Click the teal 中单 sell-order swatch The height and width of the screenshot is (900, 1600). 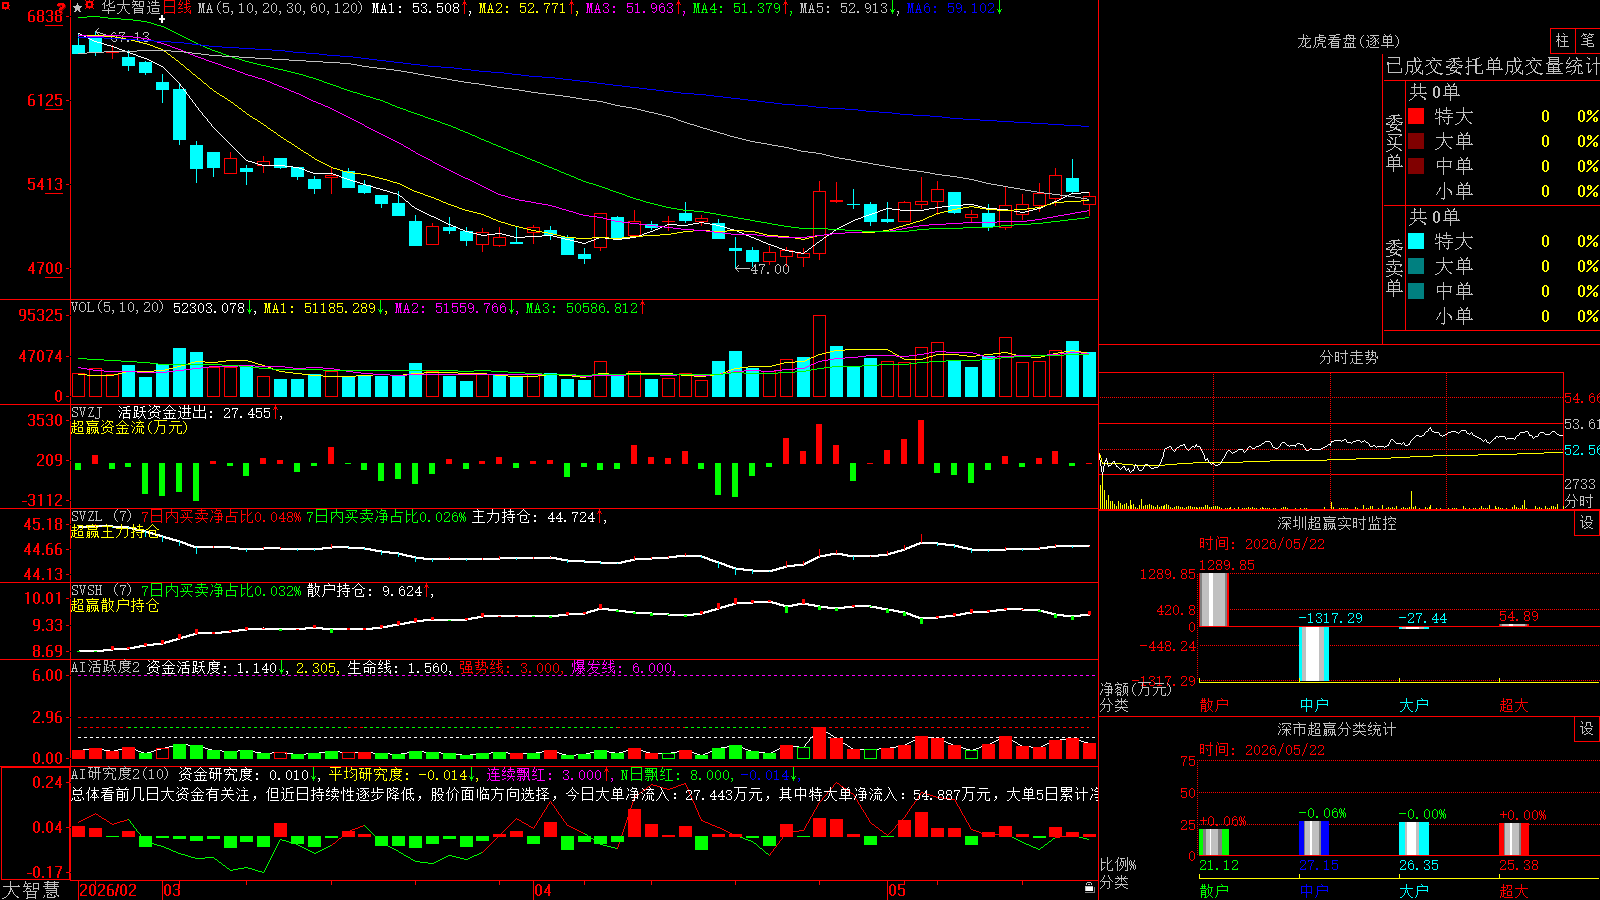click(x=1416, y=290)
